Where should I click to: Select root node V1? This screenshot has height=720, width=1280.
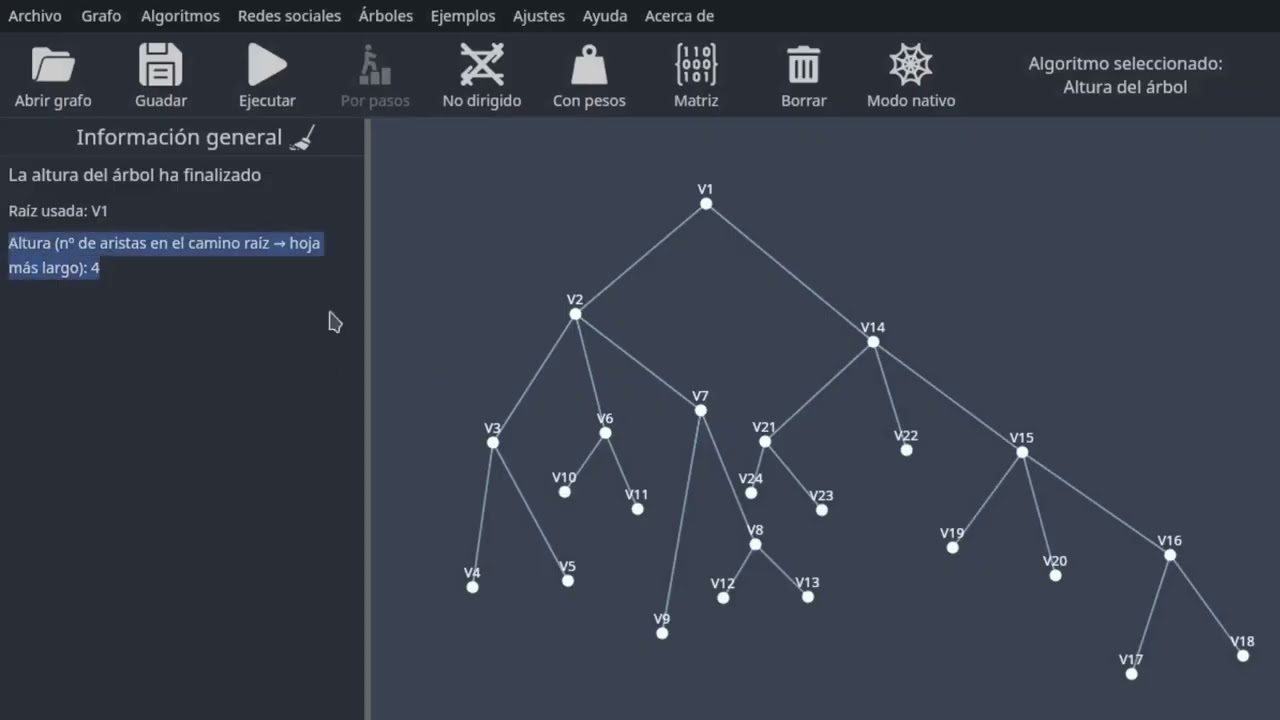coord(706,204)
